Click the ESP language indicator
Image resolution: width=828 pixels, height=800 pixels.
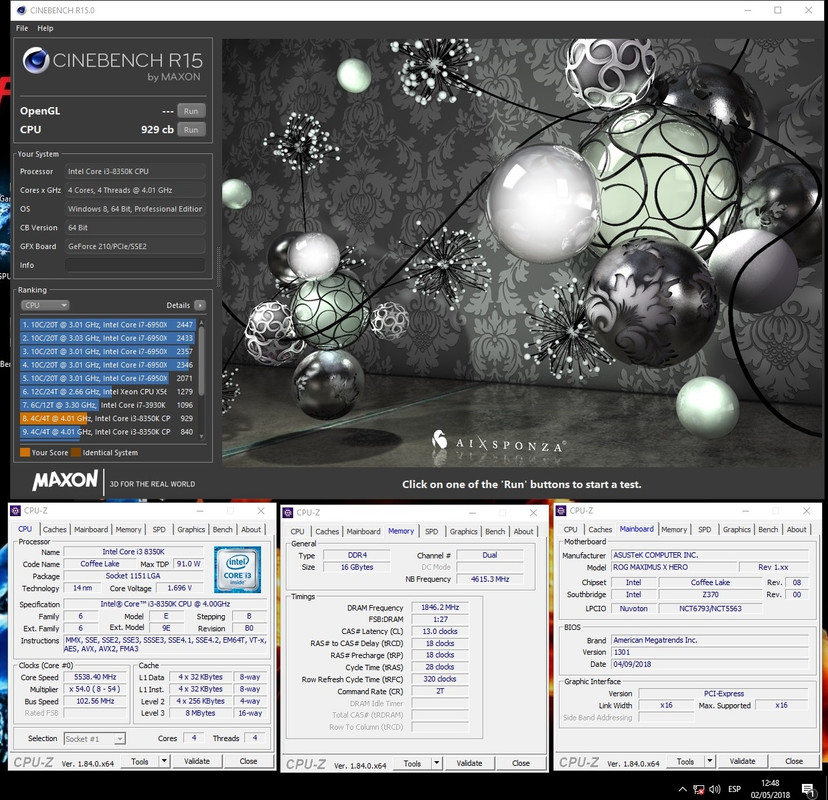734,789
